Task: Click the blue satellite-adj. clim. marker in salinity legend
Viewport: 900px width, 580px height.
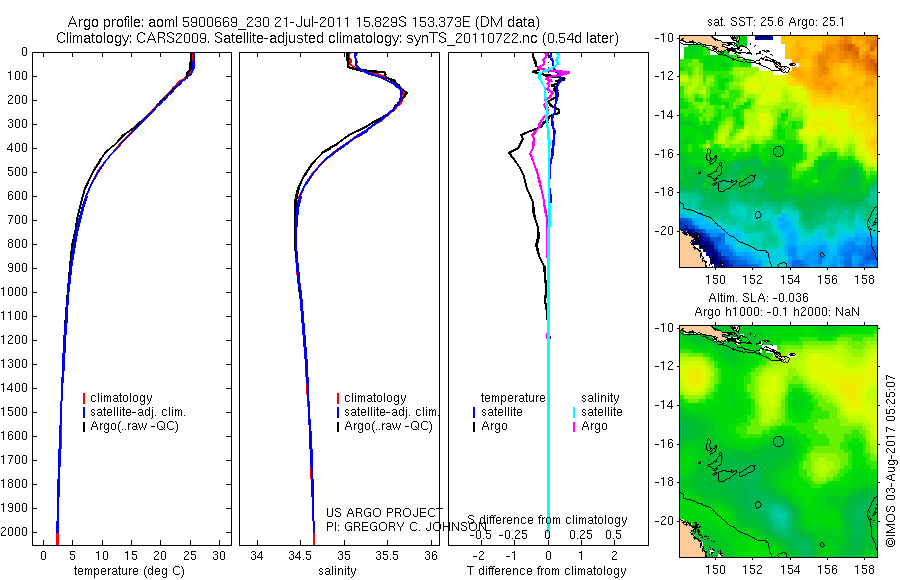Action: [338, 412]
